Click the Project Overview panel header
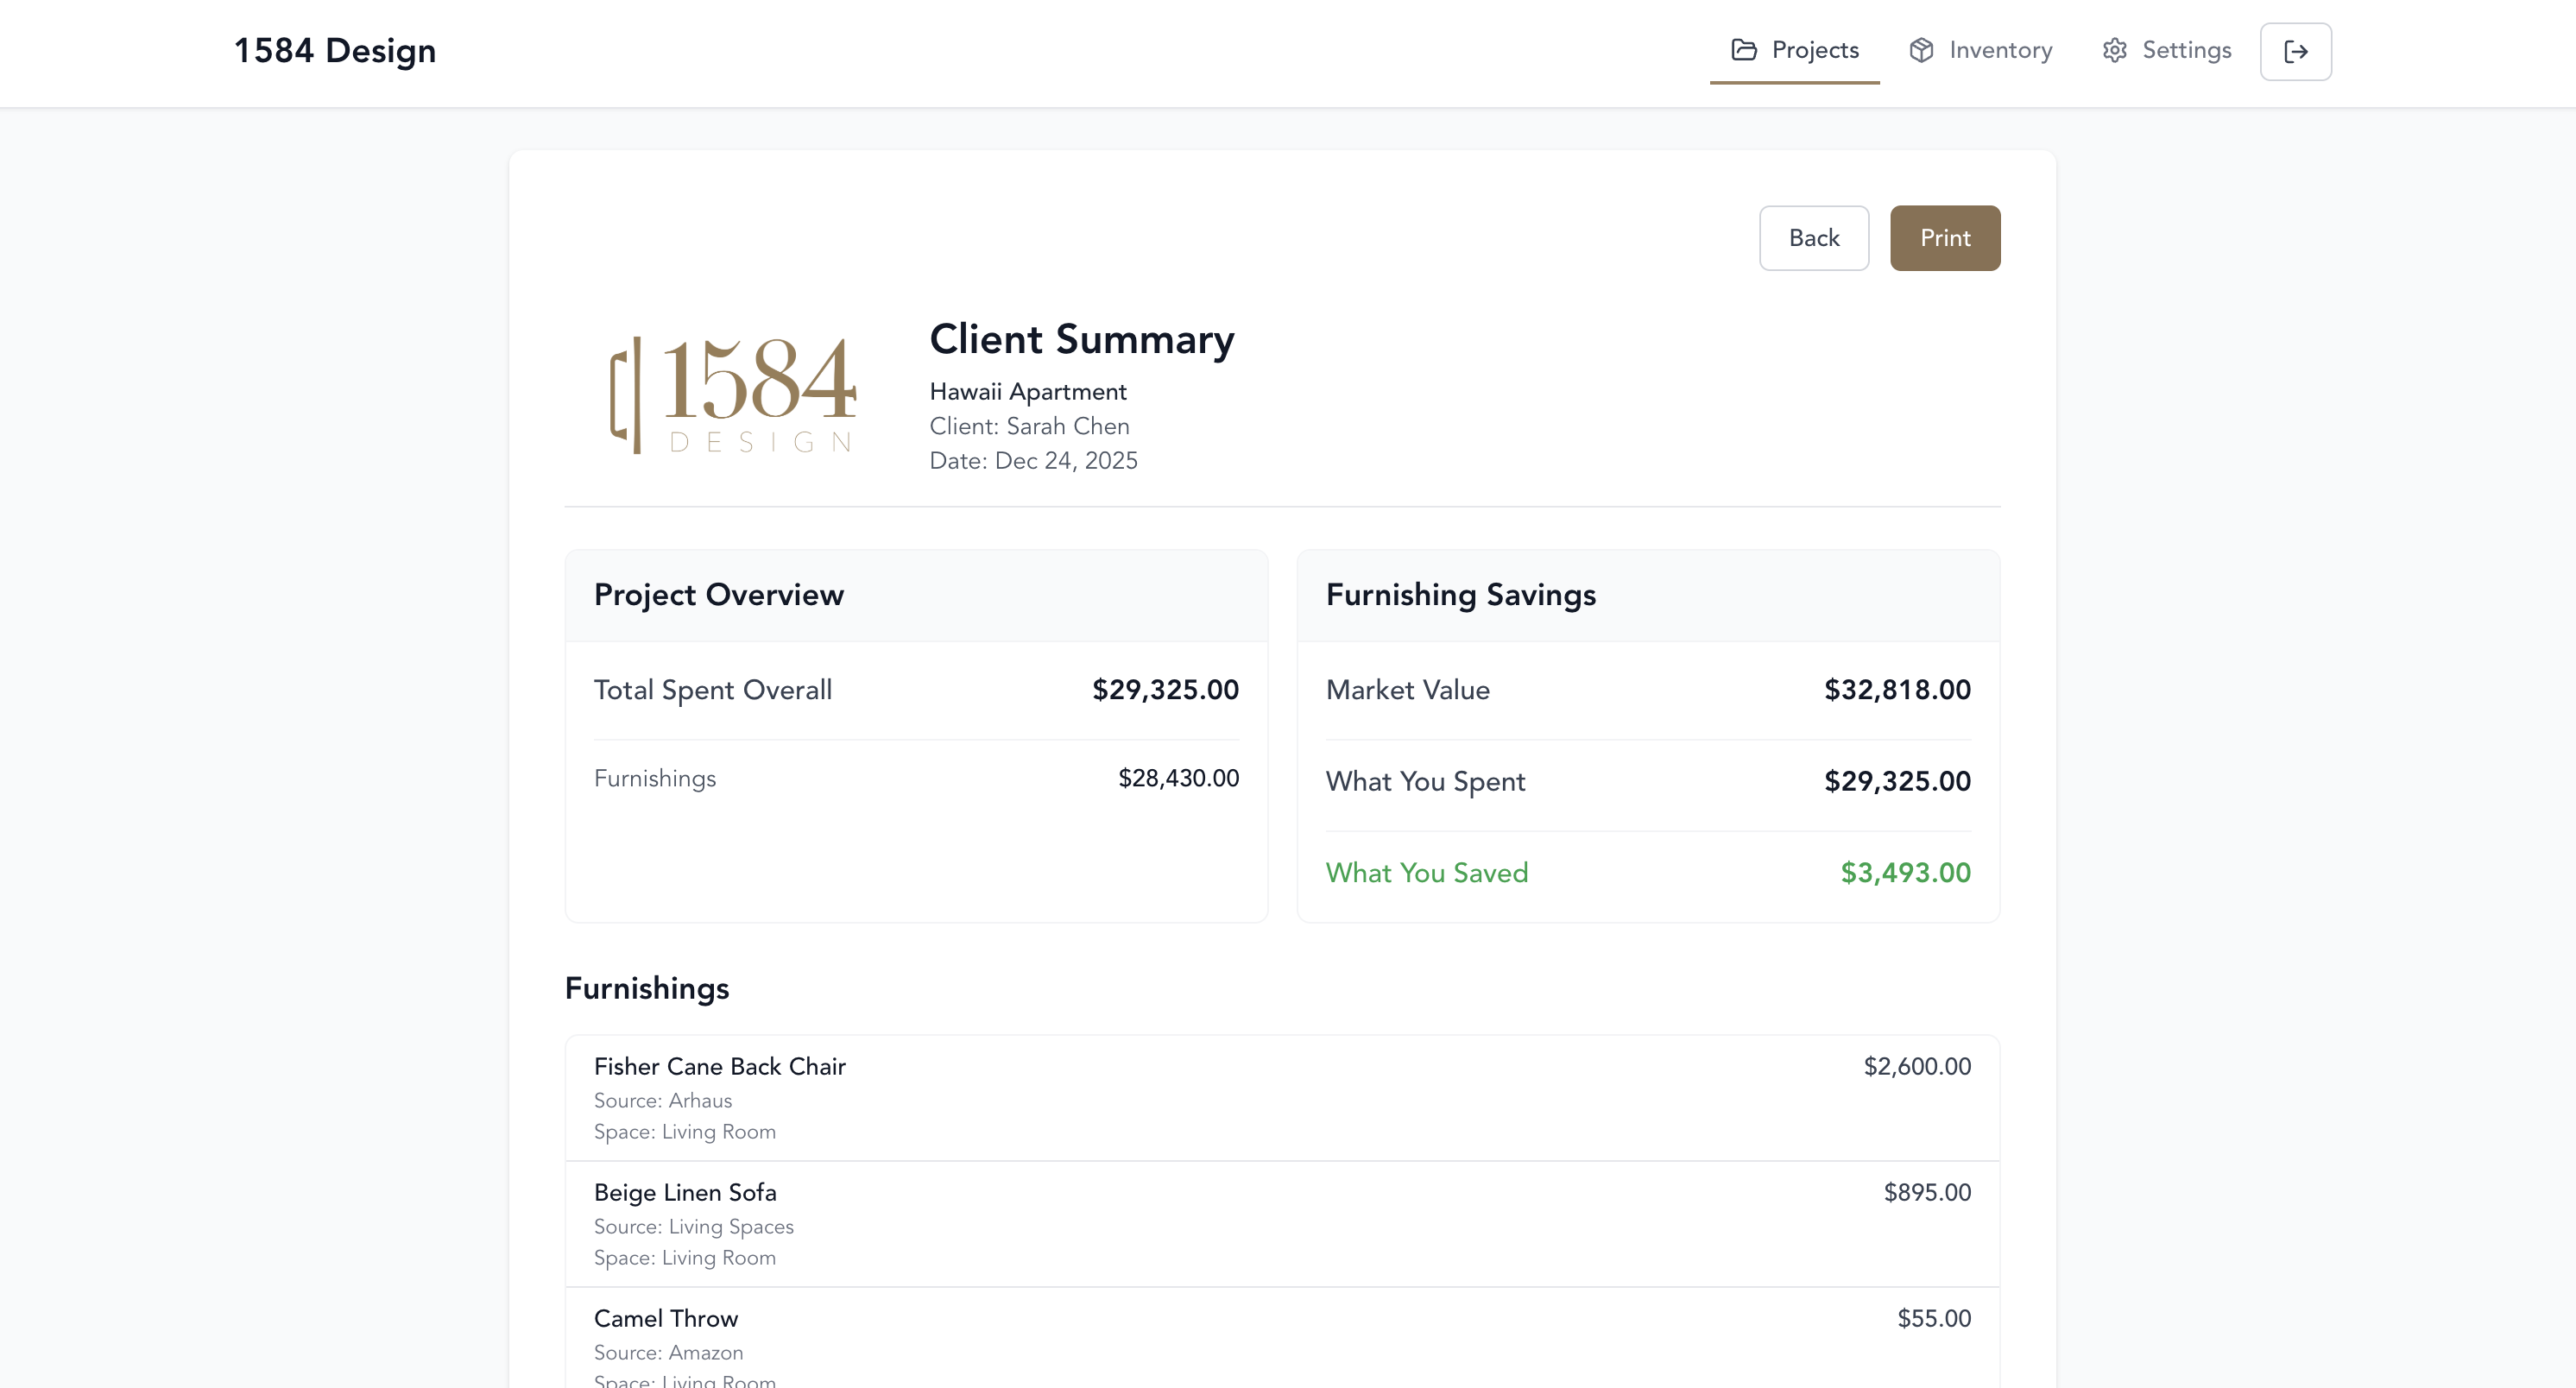 click(x=718, y=594)
